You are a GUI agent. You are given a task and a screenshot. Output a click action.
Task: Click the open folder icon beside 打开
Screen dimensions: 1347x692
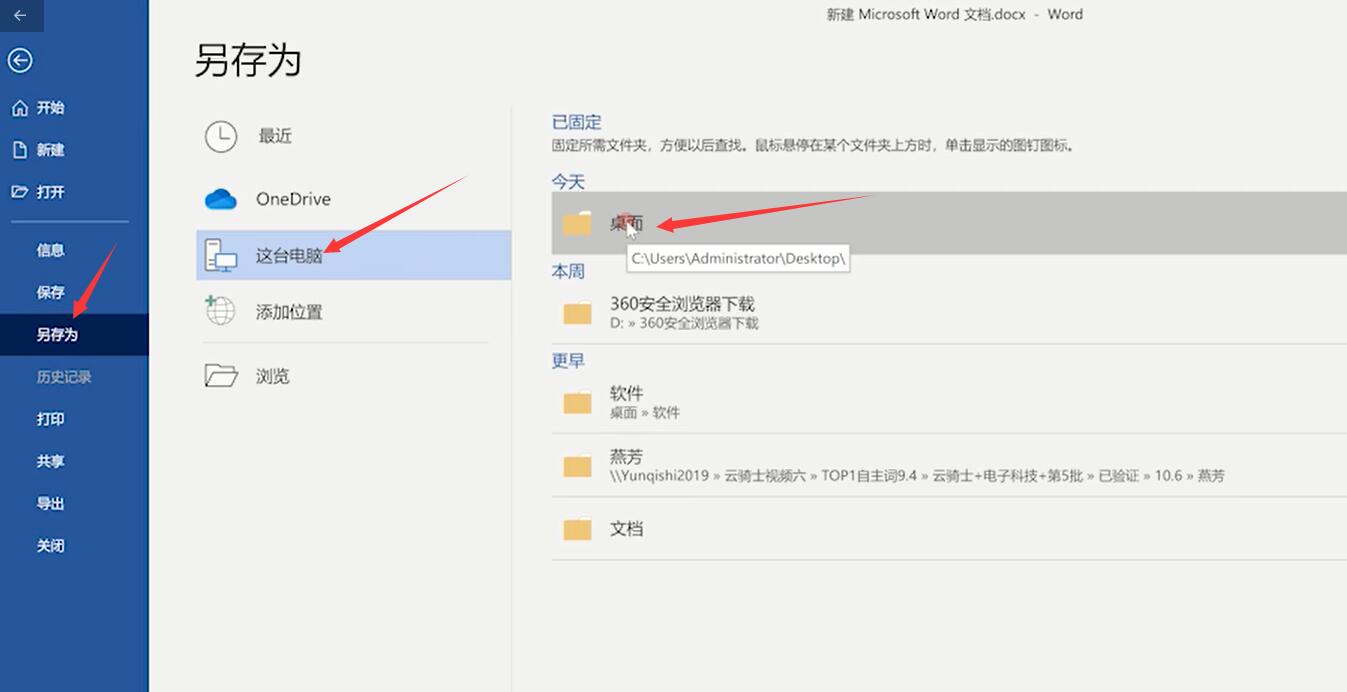[19, 192]
